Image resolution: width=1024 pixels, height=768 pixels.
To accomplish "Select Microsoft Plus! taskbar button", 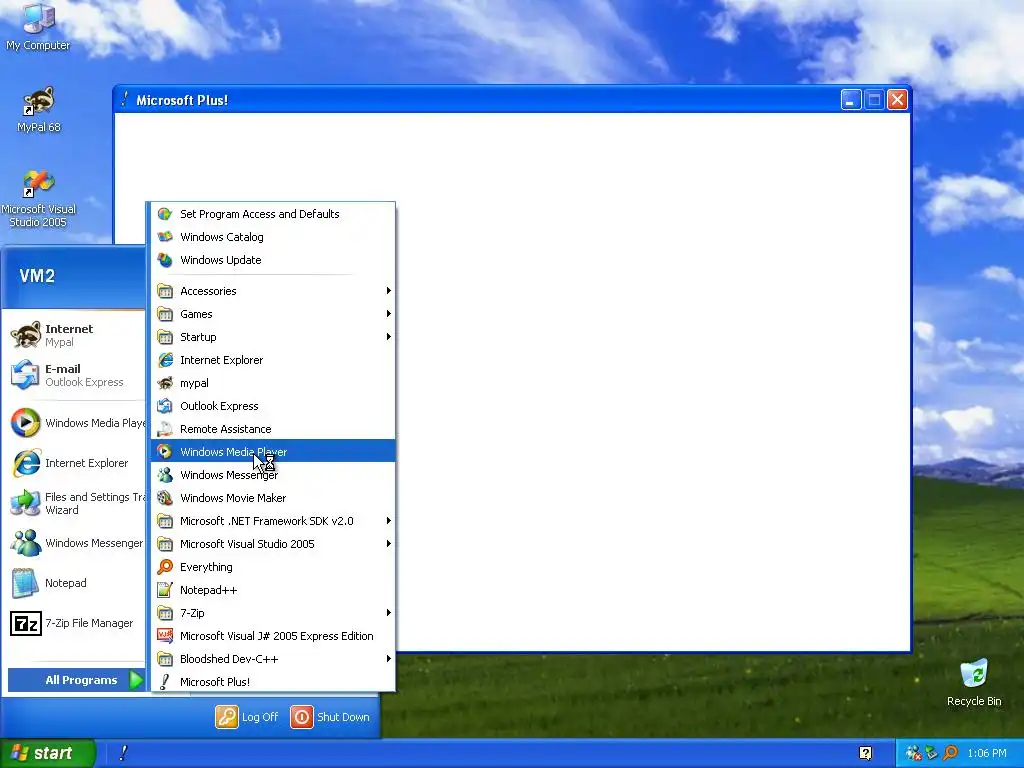I will [x=123, y=753].
